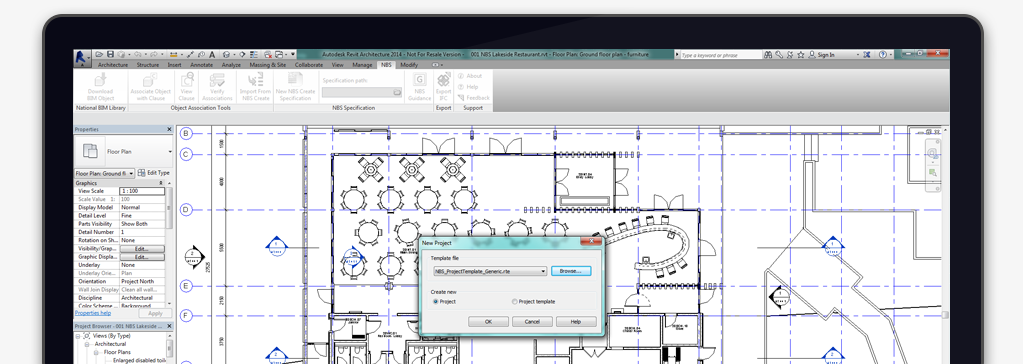Select the Project template radio button
The height and width of the screenshot is (364, 1023).
point(514,301)
